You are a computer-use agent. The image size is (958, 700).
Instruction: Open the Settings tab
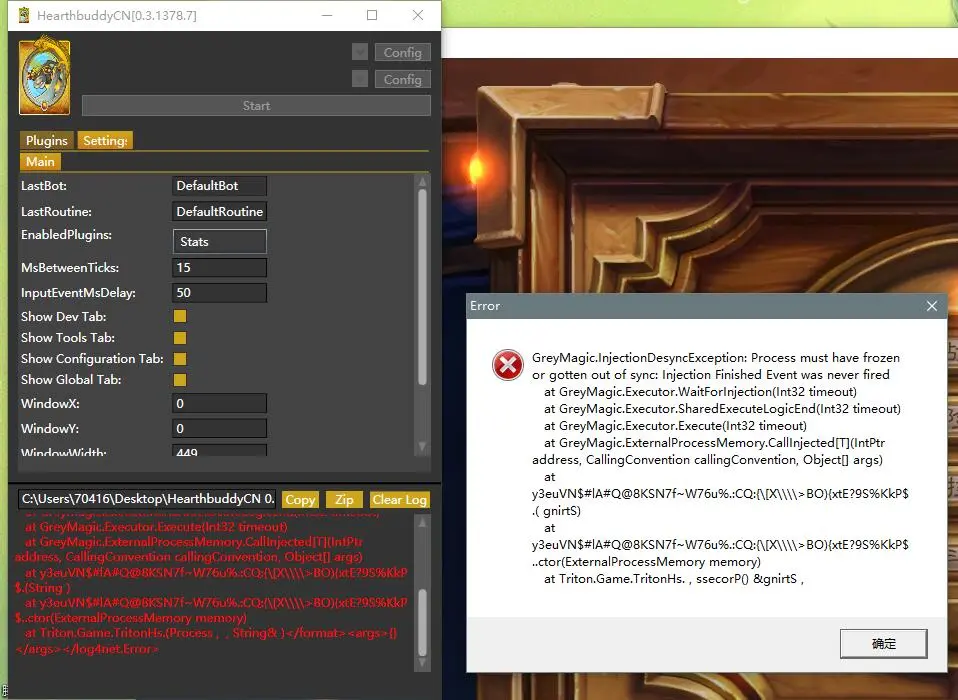click(x=105, y=140)
